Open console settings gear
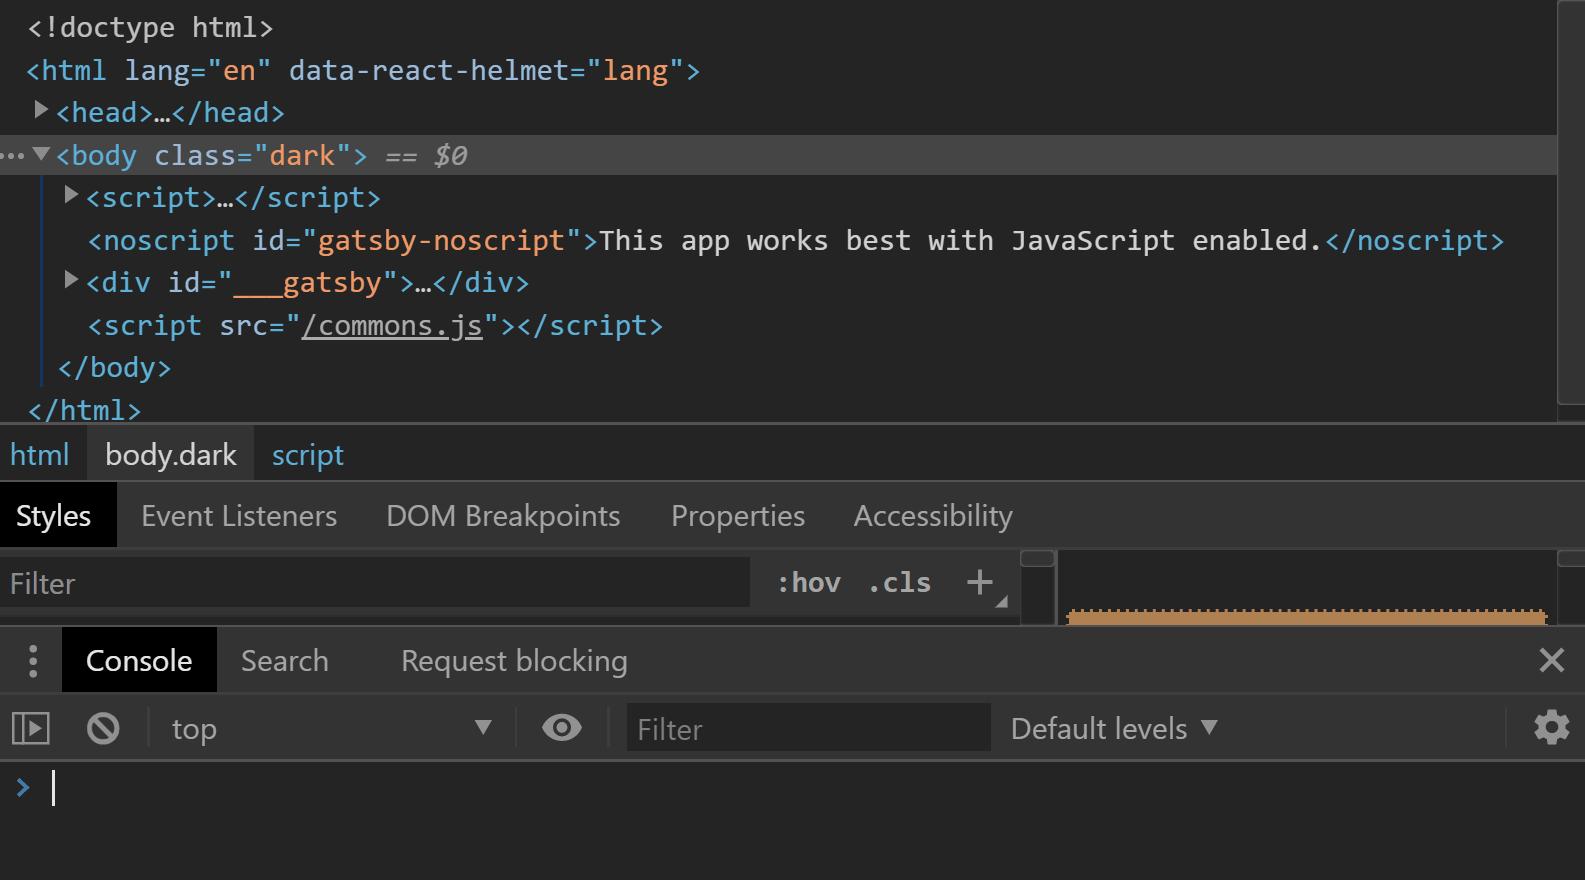The height and width of the screenshot is (880, 1585). (x=1551, y=727)
